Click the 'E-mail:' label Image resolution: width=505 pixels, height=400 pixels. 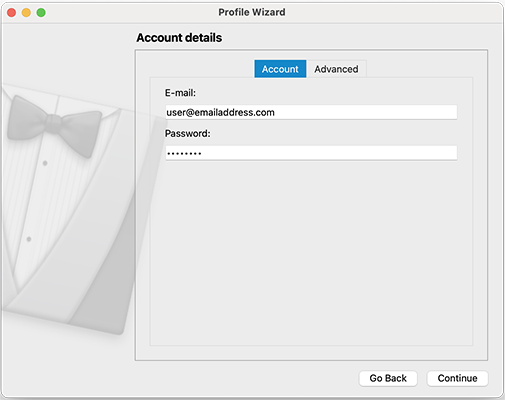click(x=180, y=93)
